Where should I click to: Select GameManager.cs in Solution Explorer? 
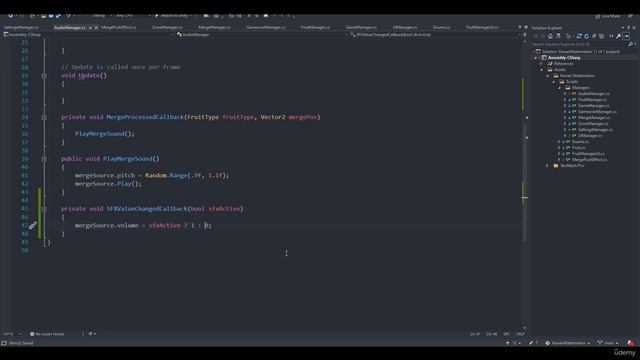click(x=593, y=106)
